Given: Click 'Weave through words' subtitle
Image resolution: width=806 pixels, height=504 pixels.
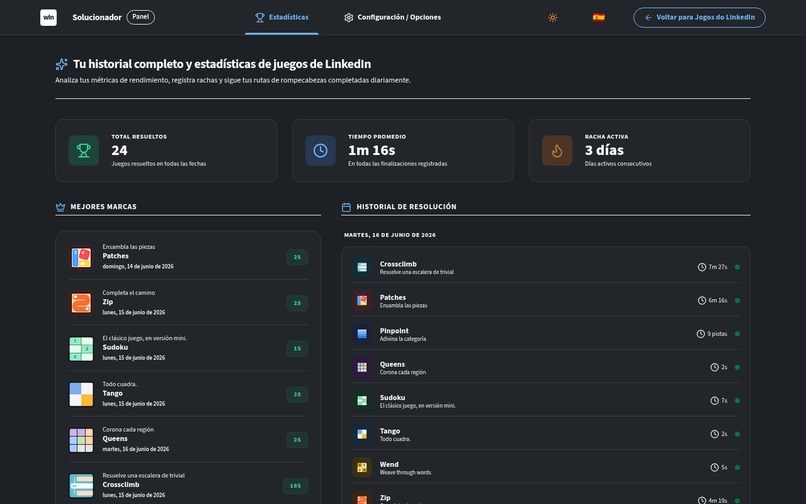Looking at the screenshot, I should coord(405,473).
